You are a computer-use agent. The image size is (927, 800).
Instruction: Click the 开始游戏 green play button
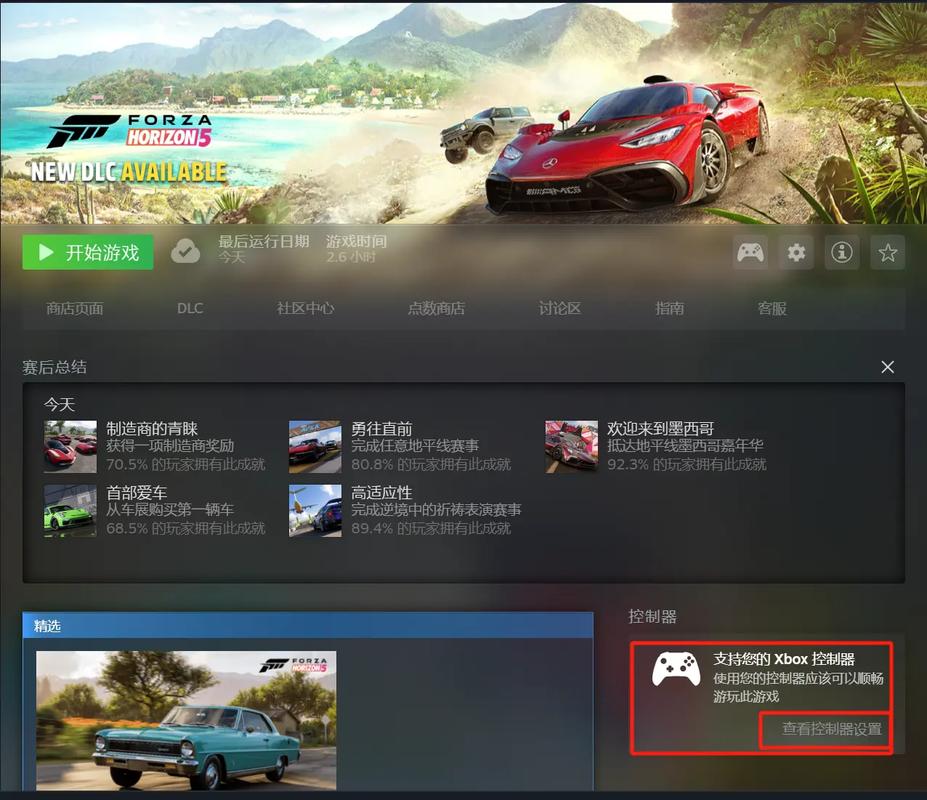tap(86, 252)
